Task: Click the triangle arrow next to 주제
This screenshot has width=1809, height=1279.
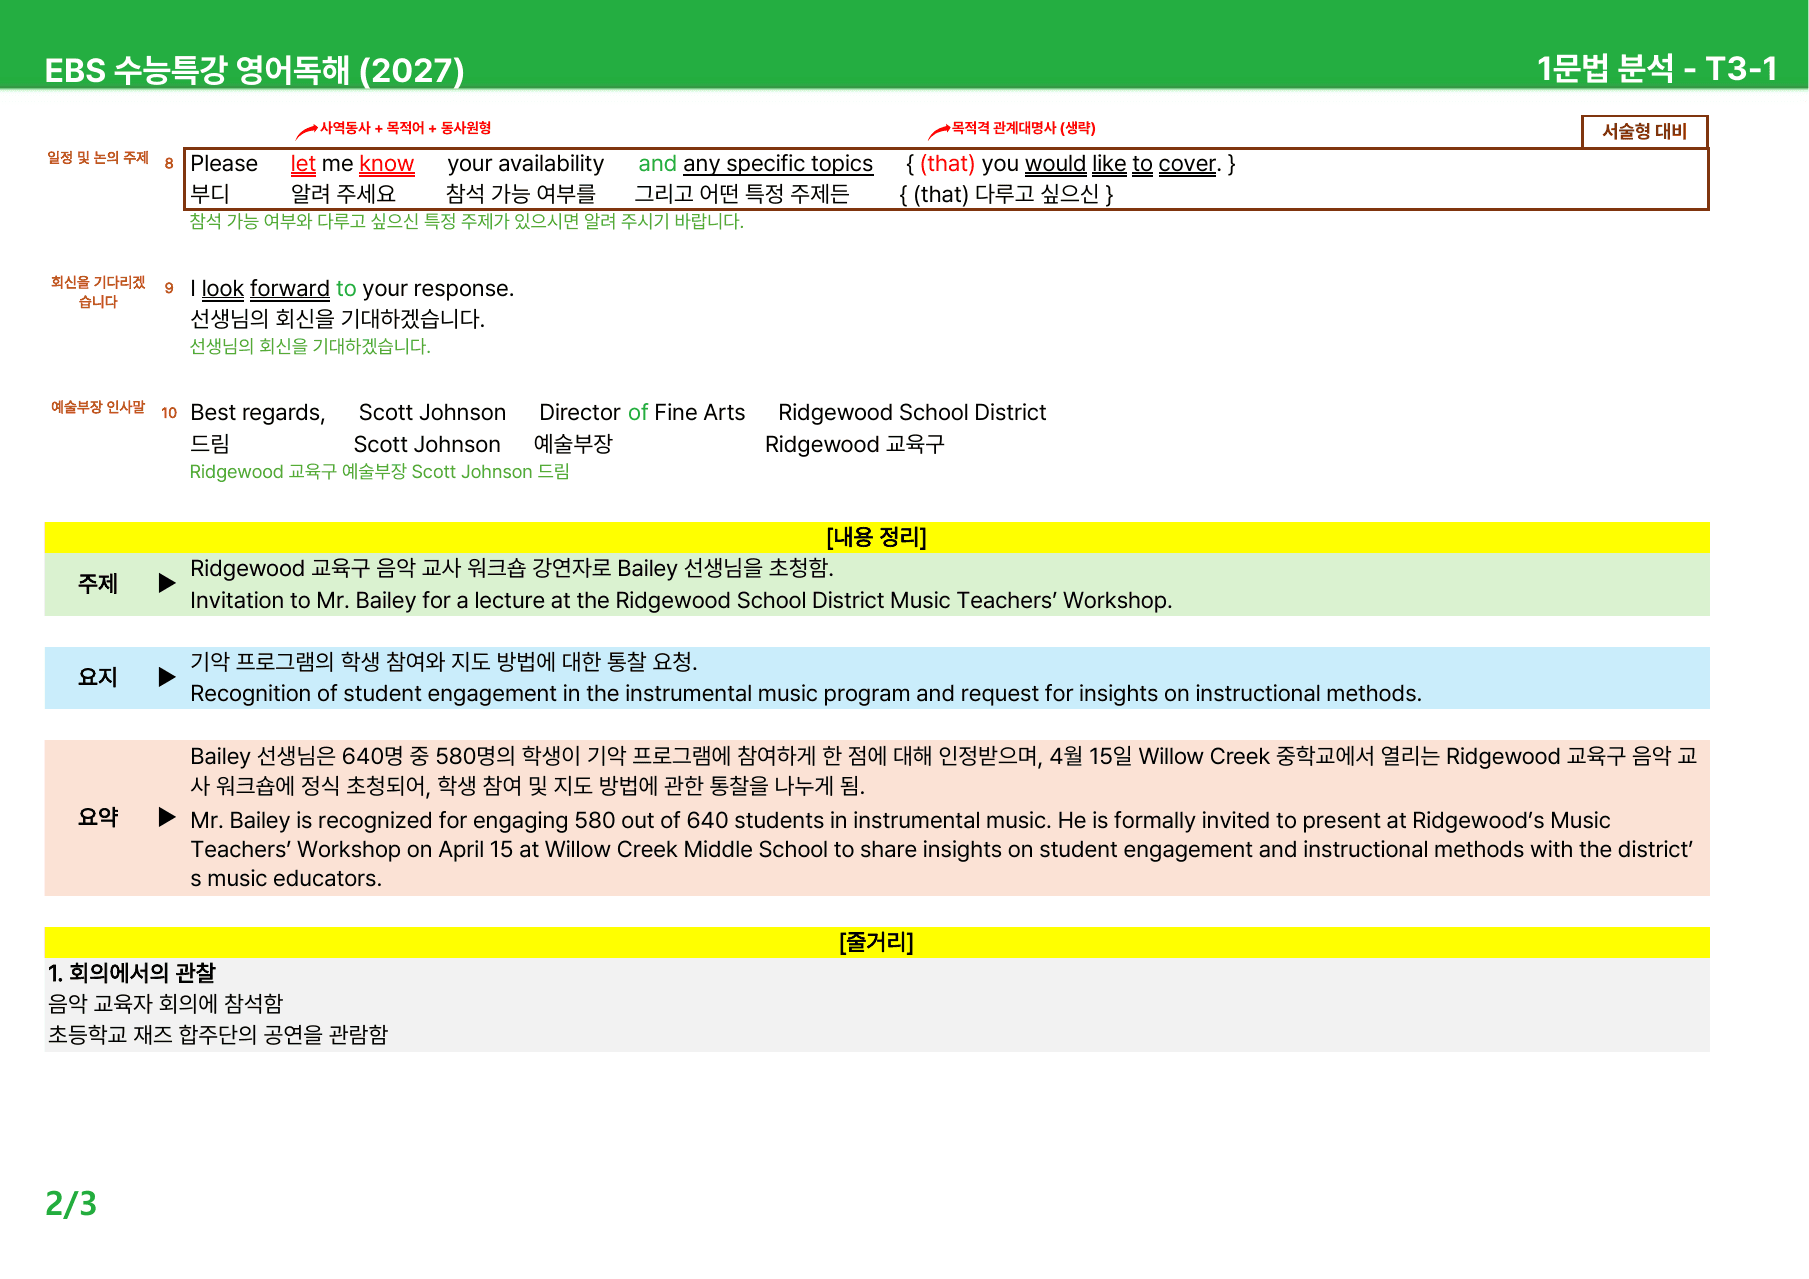Action: (x=167, y=583)
